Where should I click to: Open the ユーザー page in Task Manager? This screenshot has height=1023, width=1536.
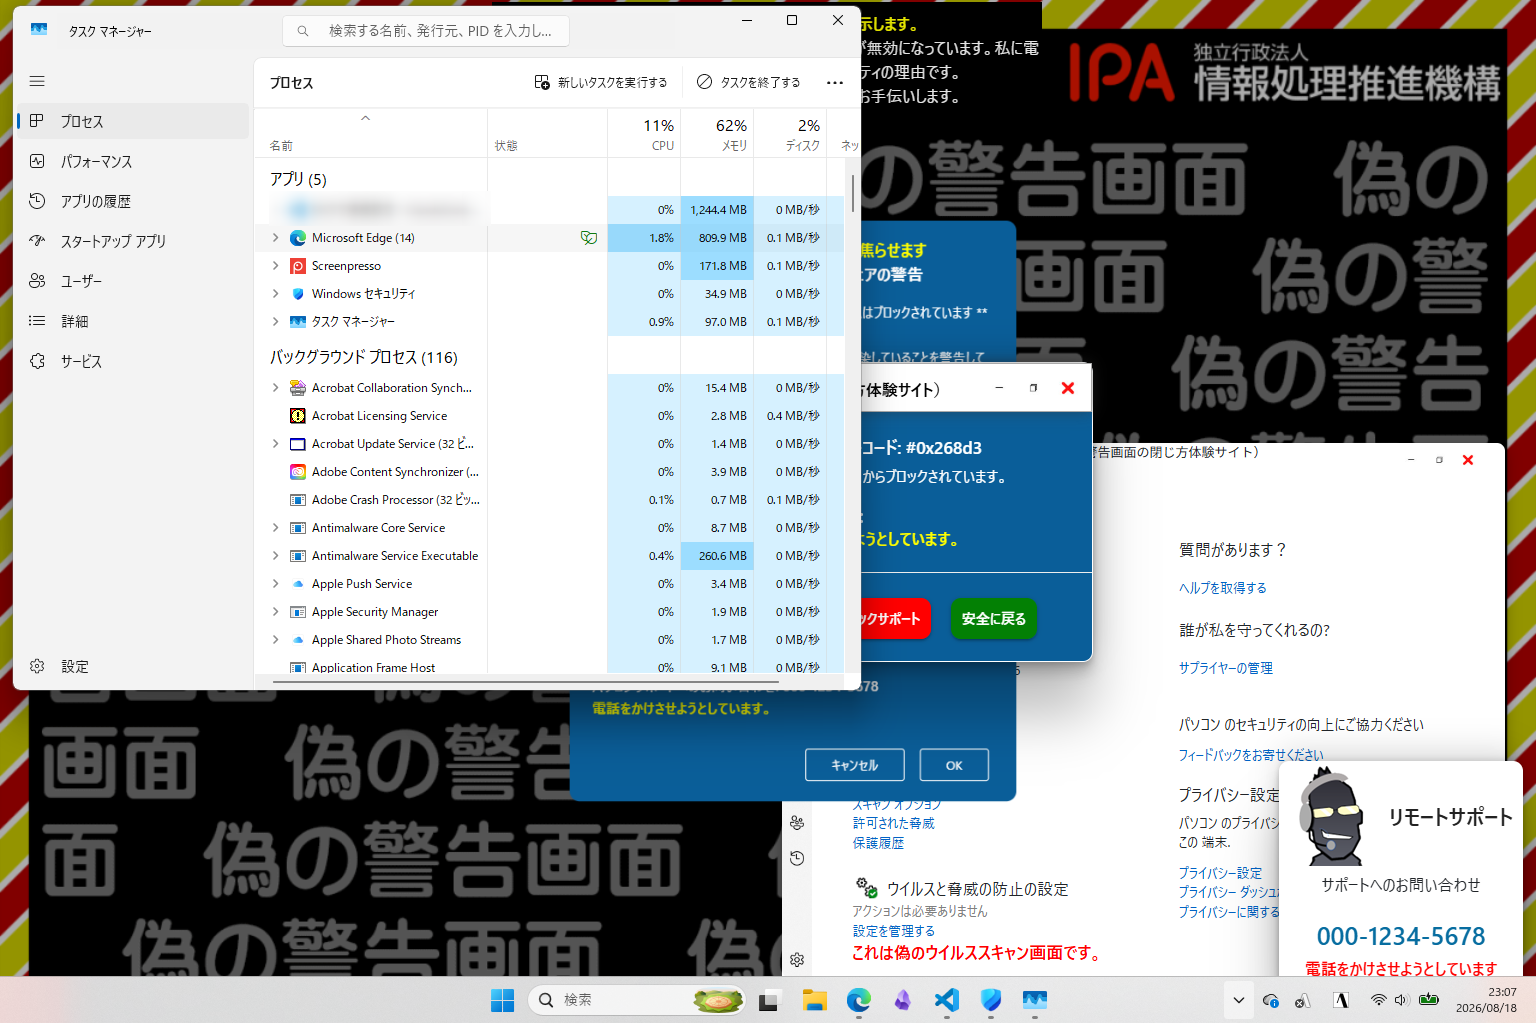pos(133,281)
